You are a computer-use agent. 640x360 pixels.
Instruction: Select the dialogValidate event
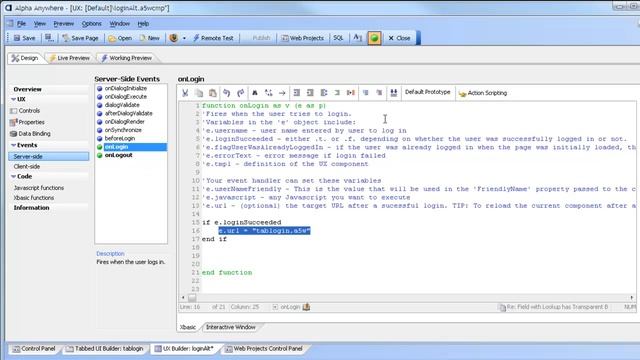122,105
